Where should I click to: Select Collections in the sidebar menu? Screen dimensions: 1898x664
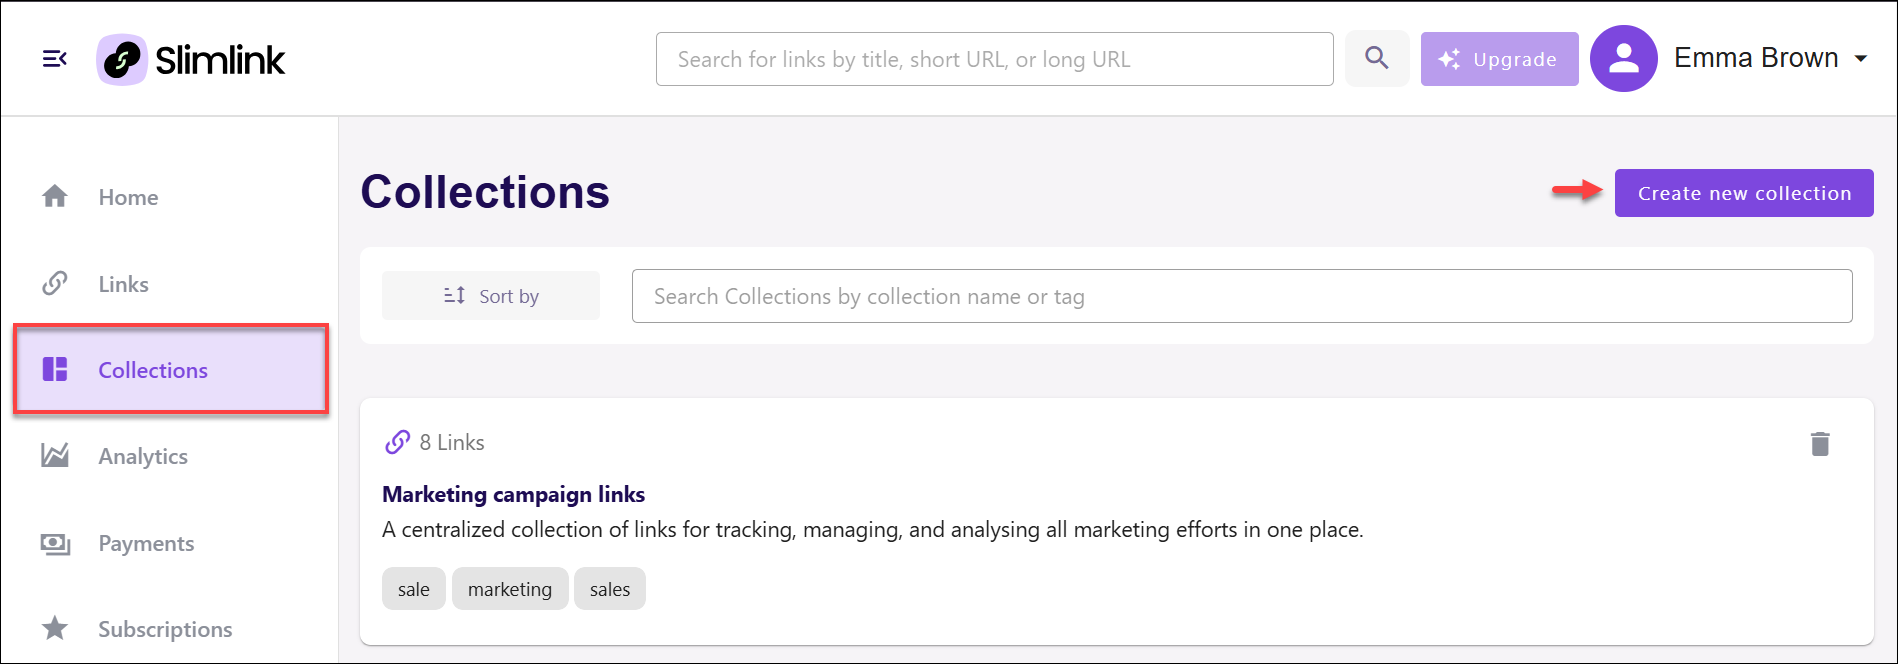click(x=171, y=369)
